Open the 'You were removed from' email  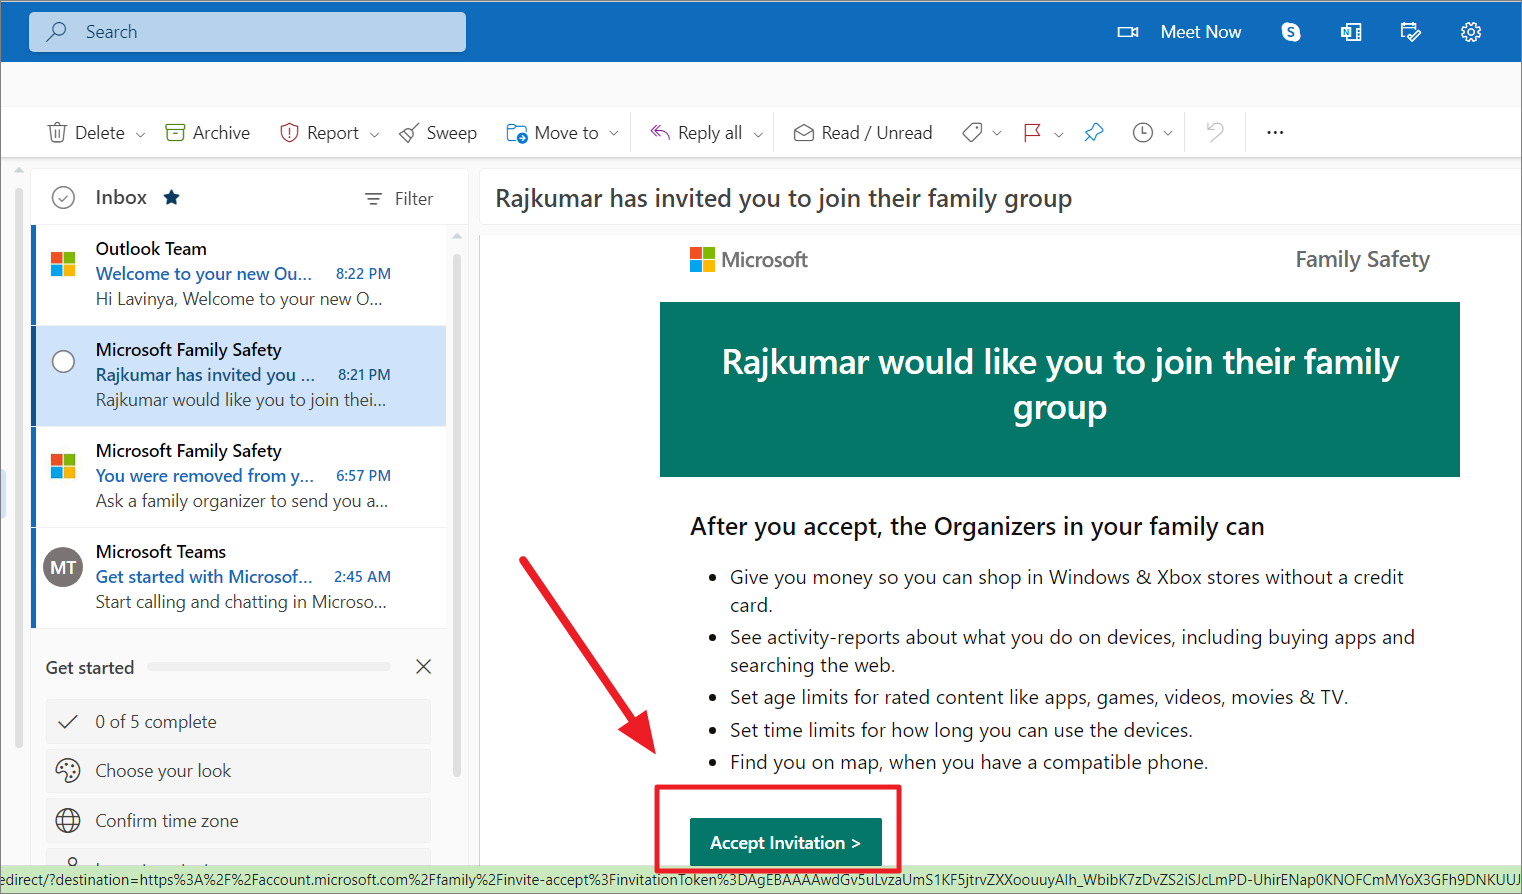(240, 476)
